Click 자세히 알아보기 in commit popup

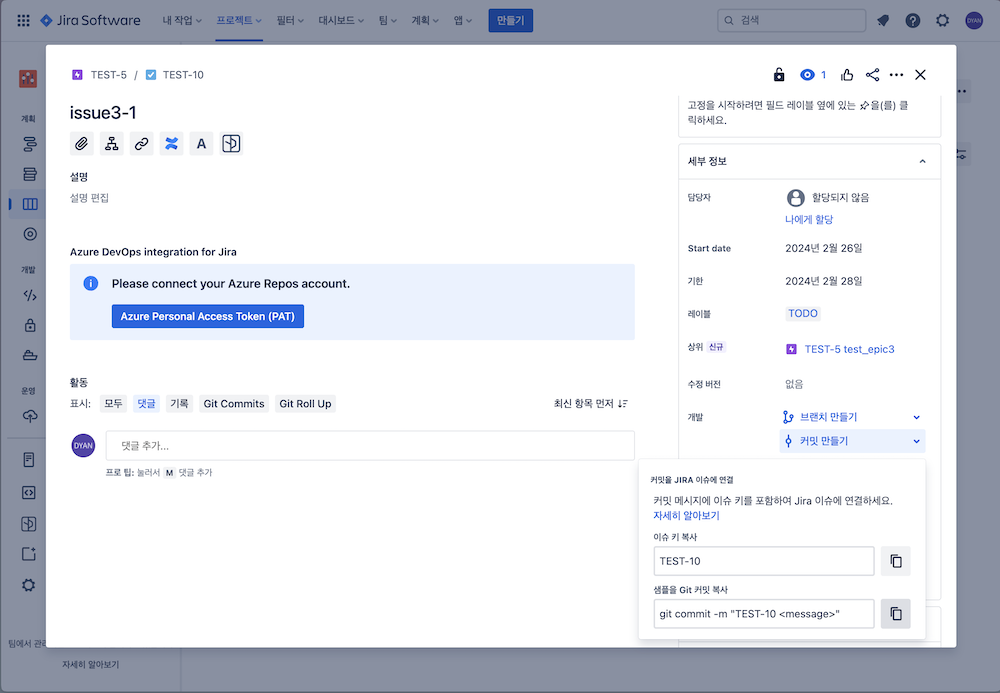[x=686, y=516]
